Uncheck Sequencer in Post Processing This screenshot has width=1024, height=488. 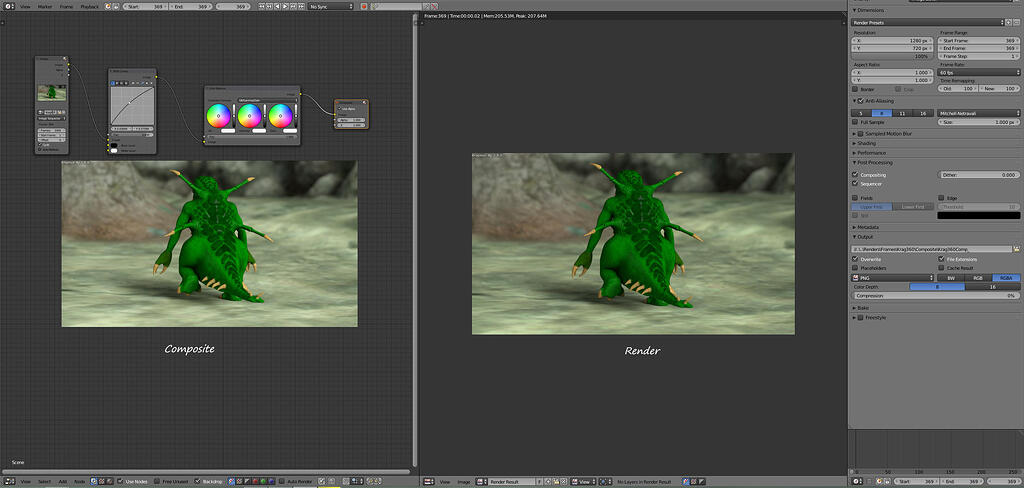click(x=856, y=184)
